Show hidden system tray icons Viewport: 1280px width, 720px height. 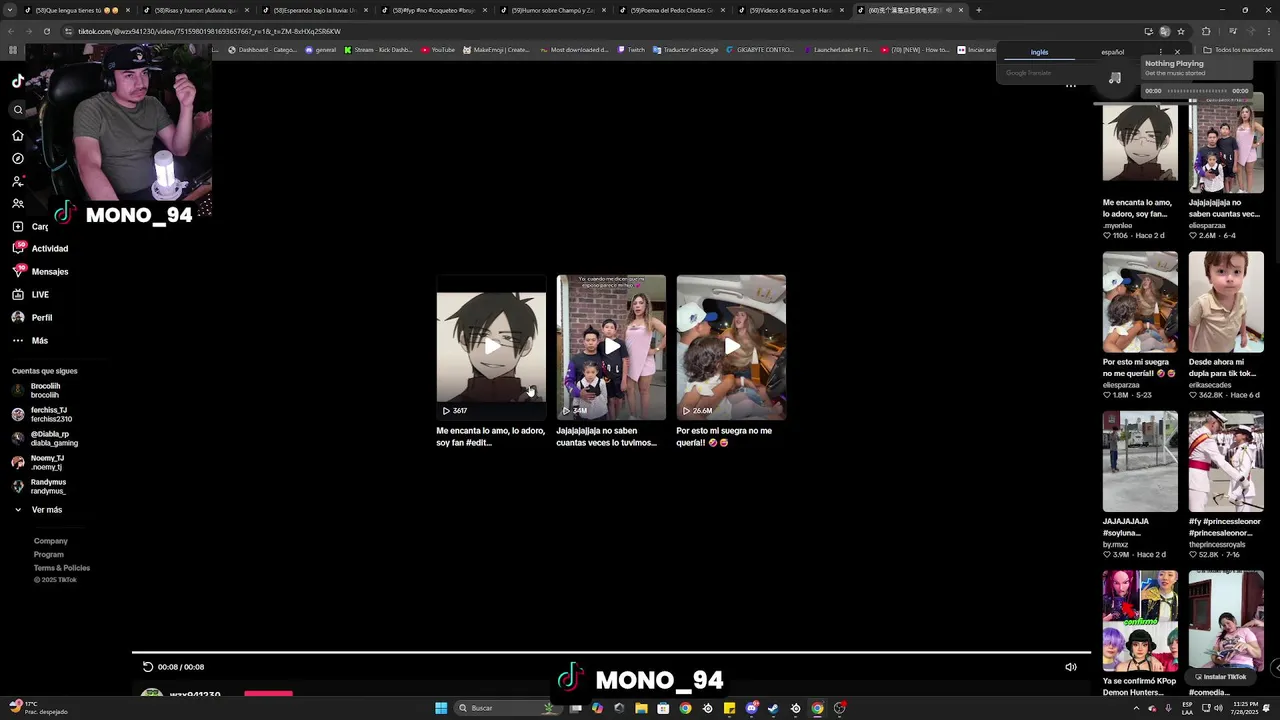click(x=1136, y=708)
